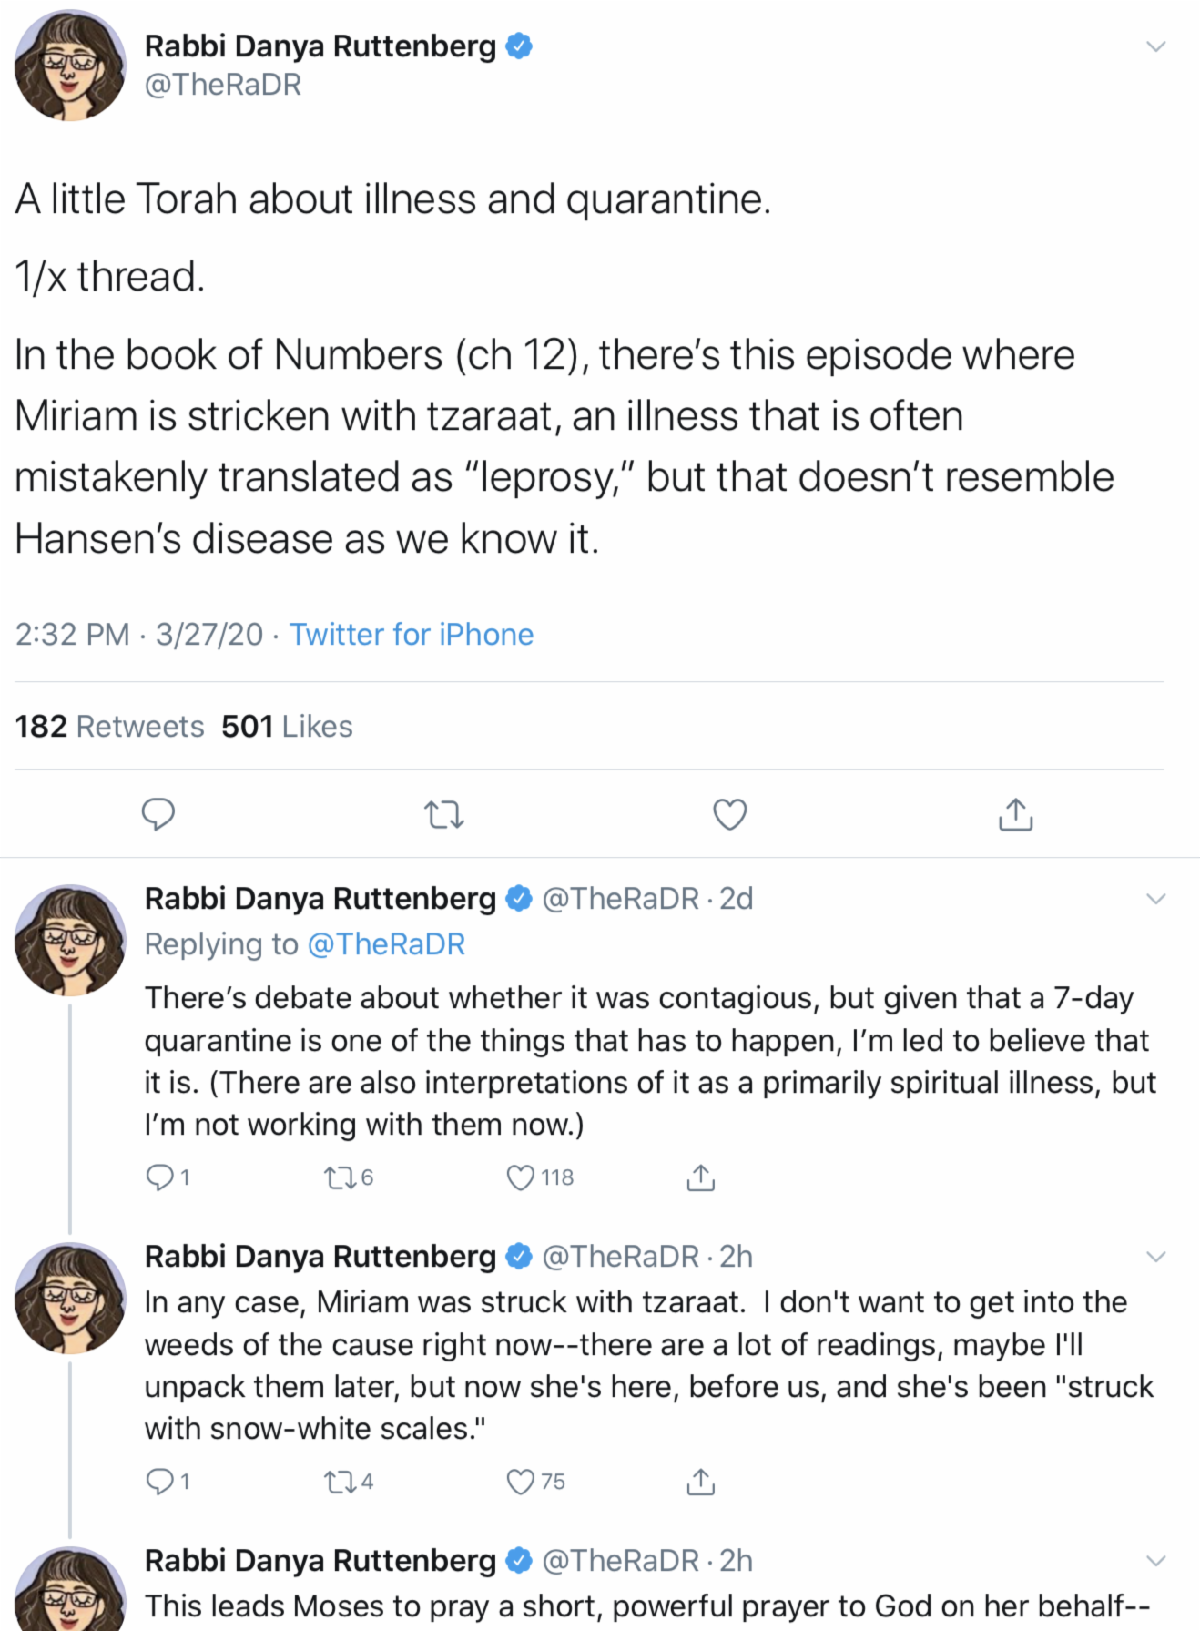Open chevron menu on Miriam tzaraat tweet

click(x=1156, y=1256)
